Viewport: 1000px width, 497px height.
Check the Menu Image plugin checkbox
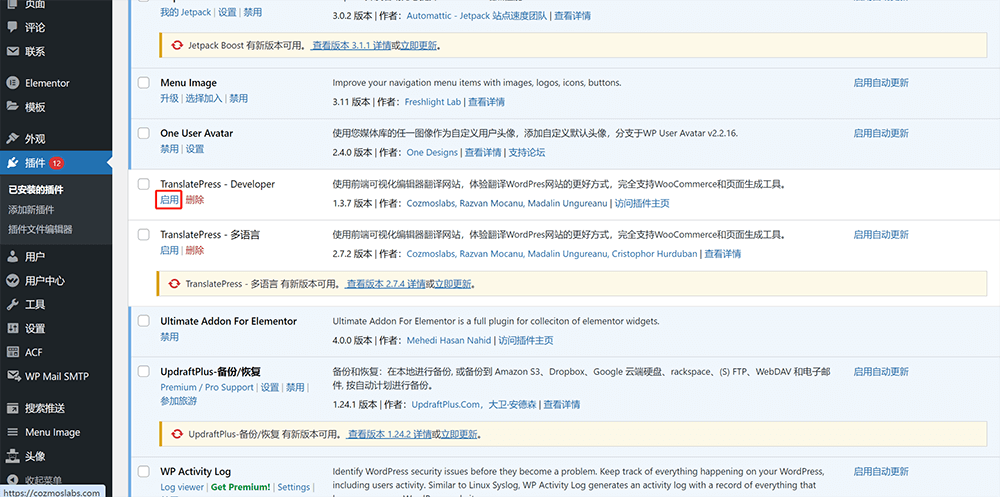click(x=144, y=83)
